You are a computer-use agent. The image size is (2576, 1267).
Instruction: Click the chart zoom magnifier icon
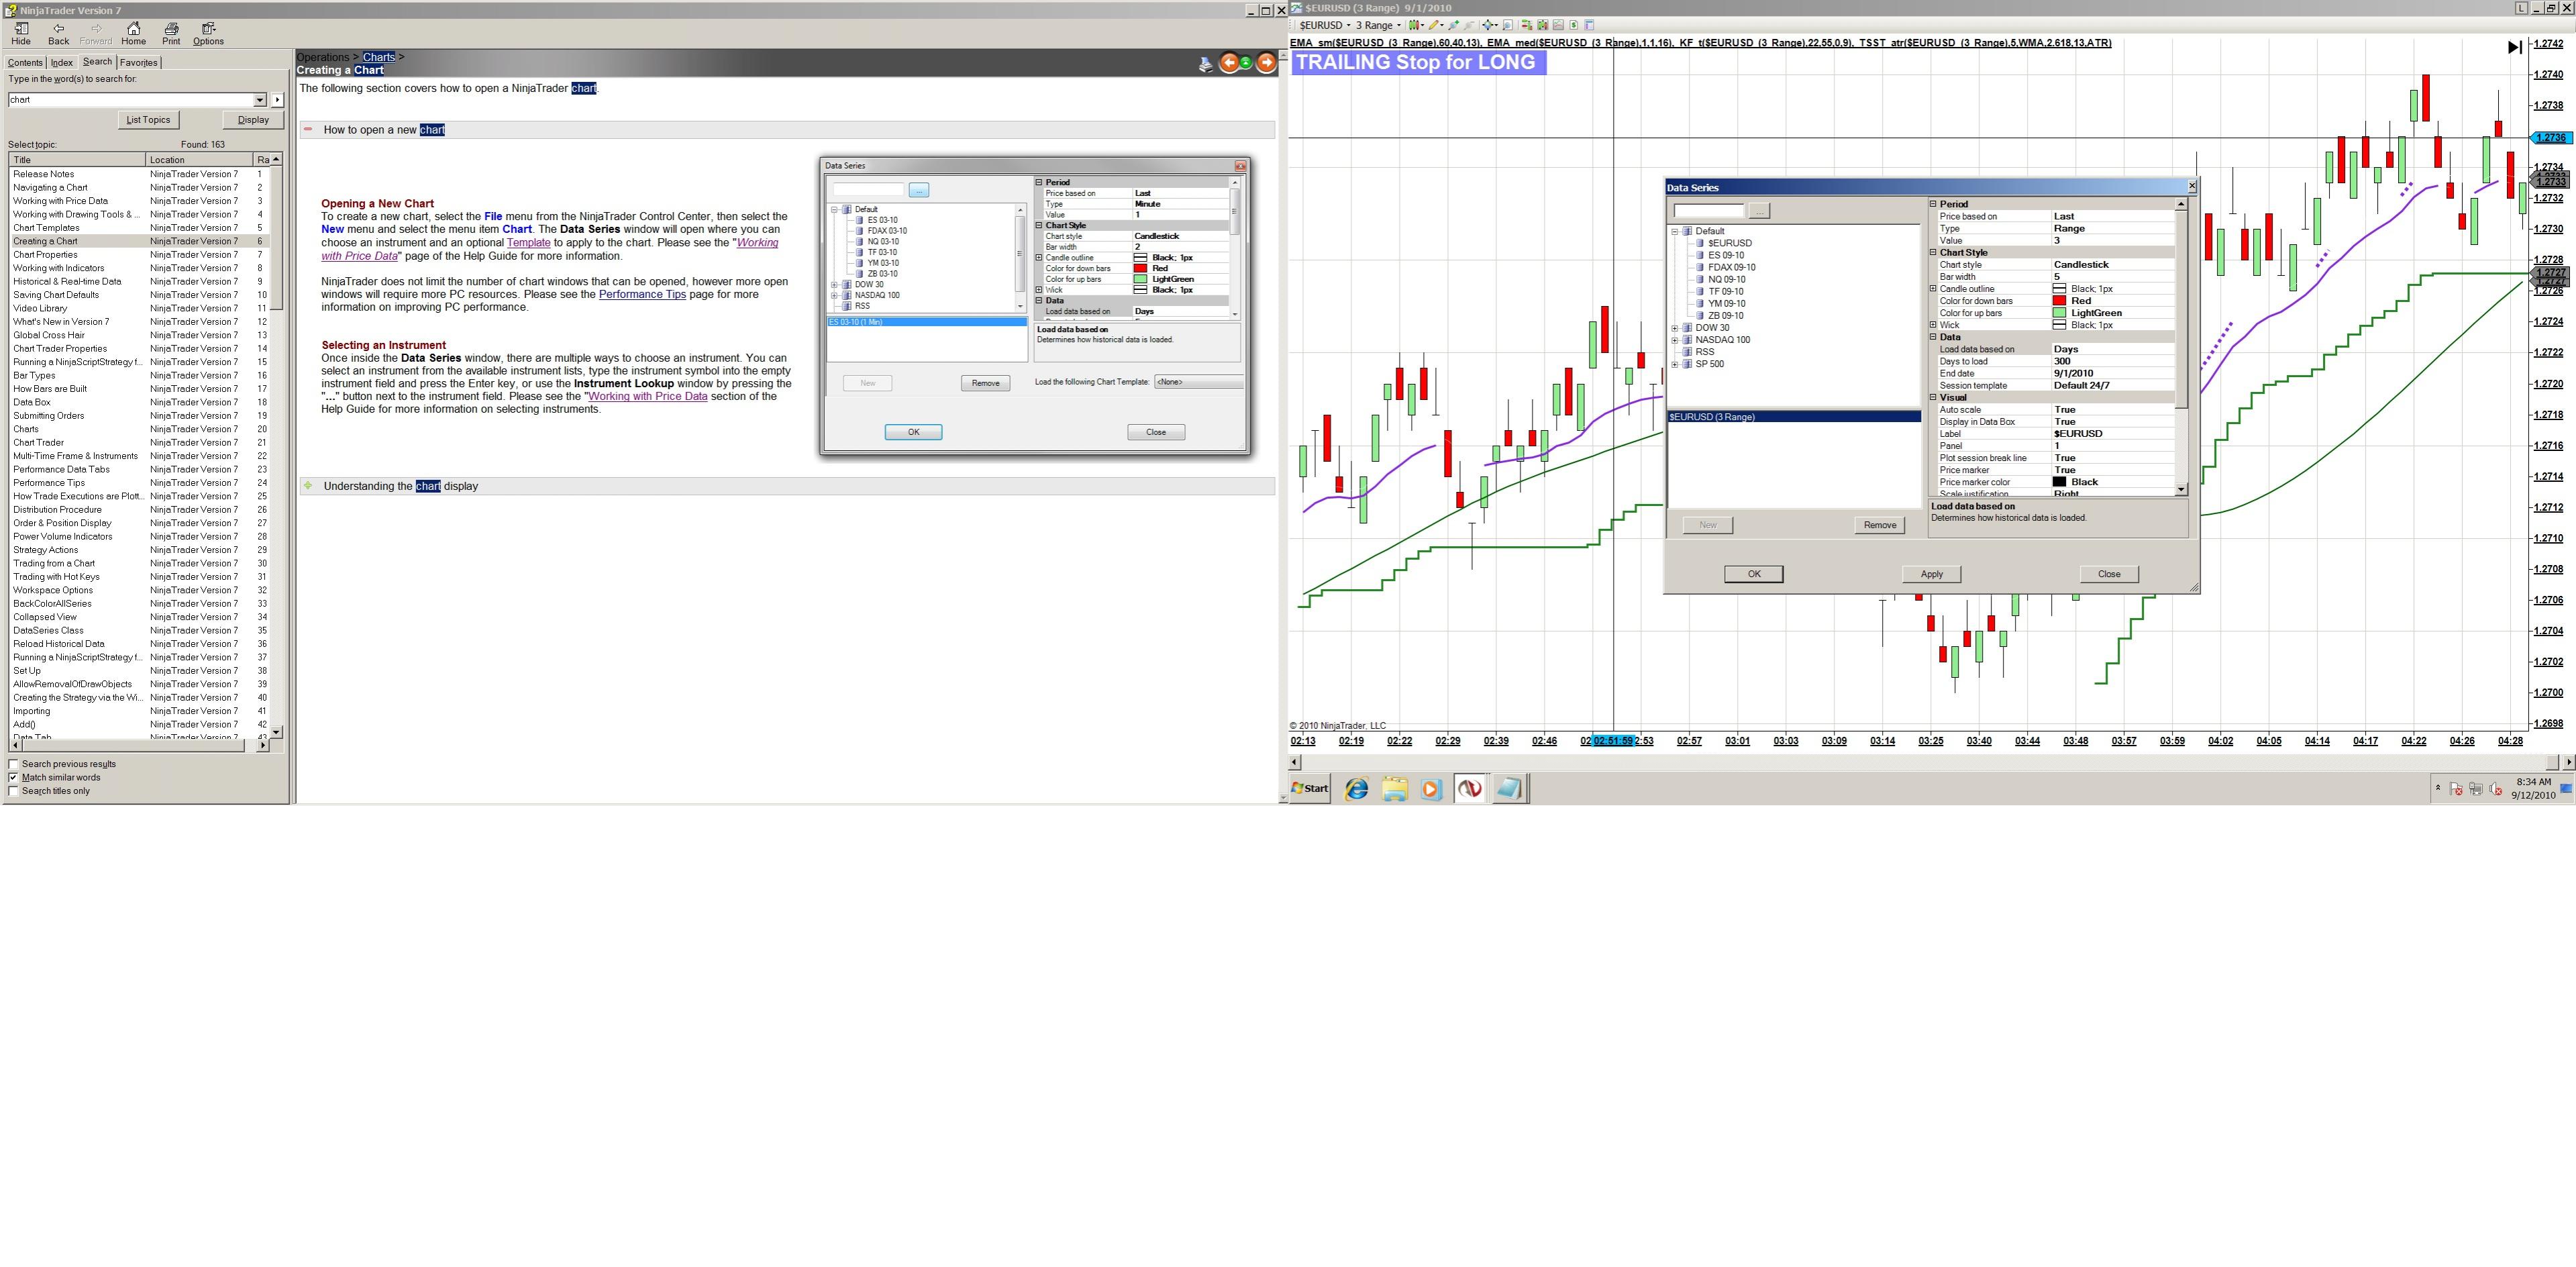(x=1454, y=25)
